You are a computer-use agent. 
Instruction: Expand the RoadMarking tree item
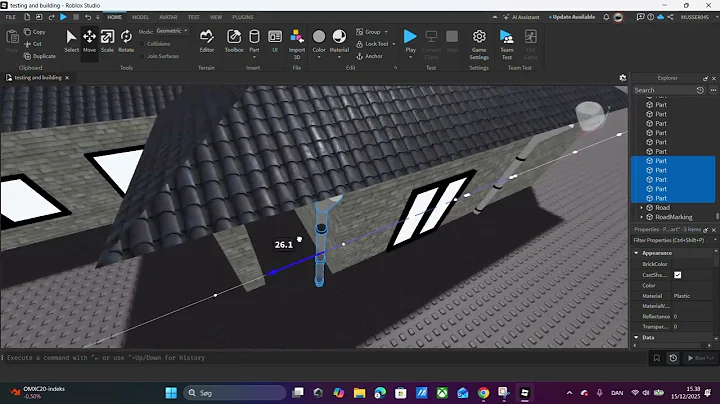(x=641, y=217)
